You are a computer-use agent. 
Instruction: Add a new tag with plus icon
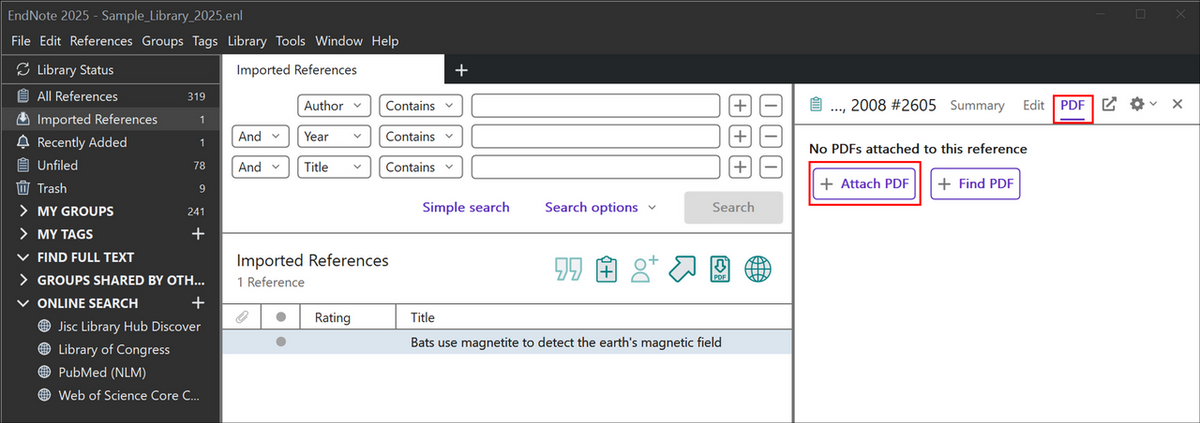click(x=198, y=234)
